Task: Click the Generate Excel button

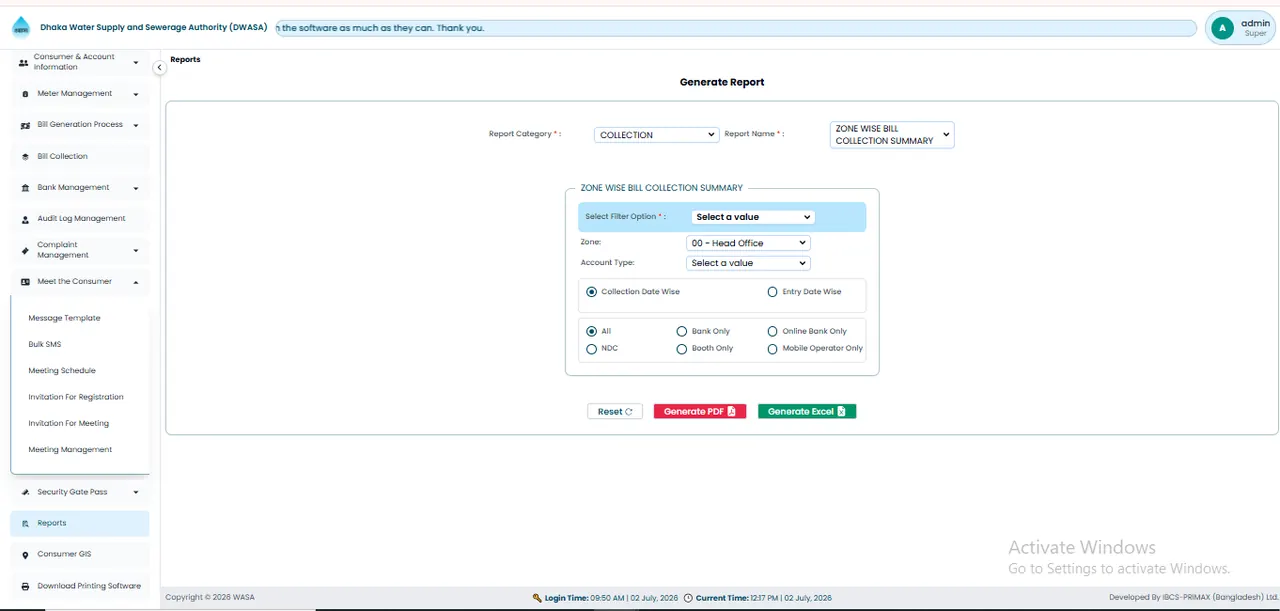Action: 807,412
